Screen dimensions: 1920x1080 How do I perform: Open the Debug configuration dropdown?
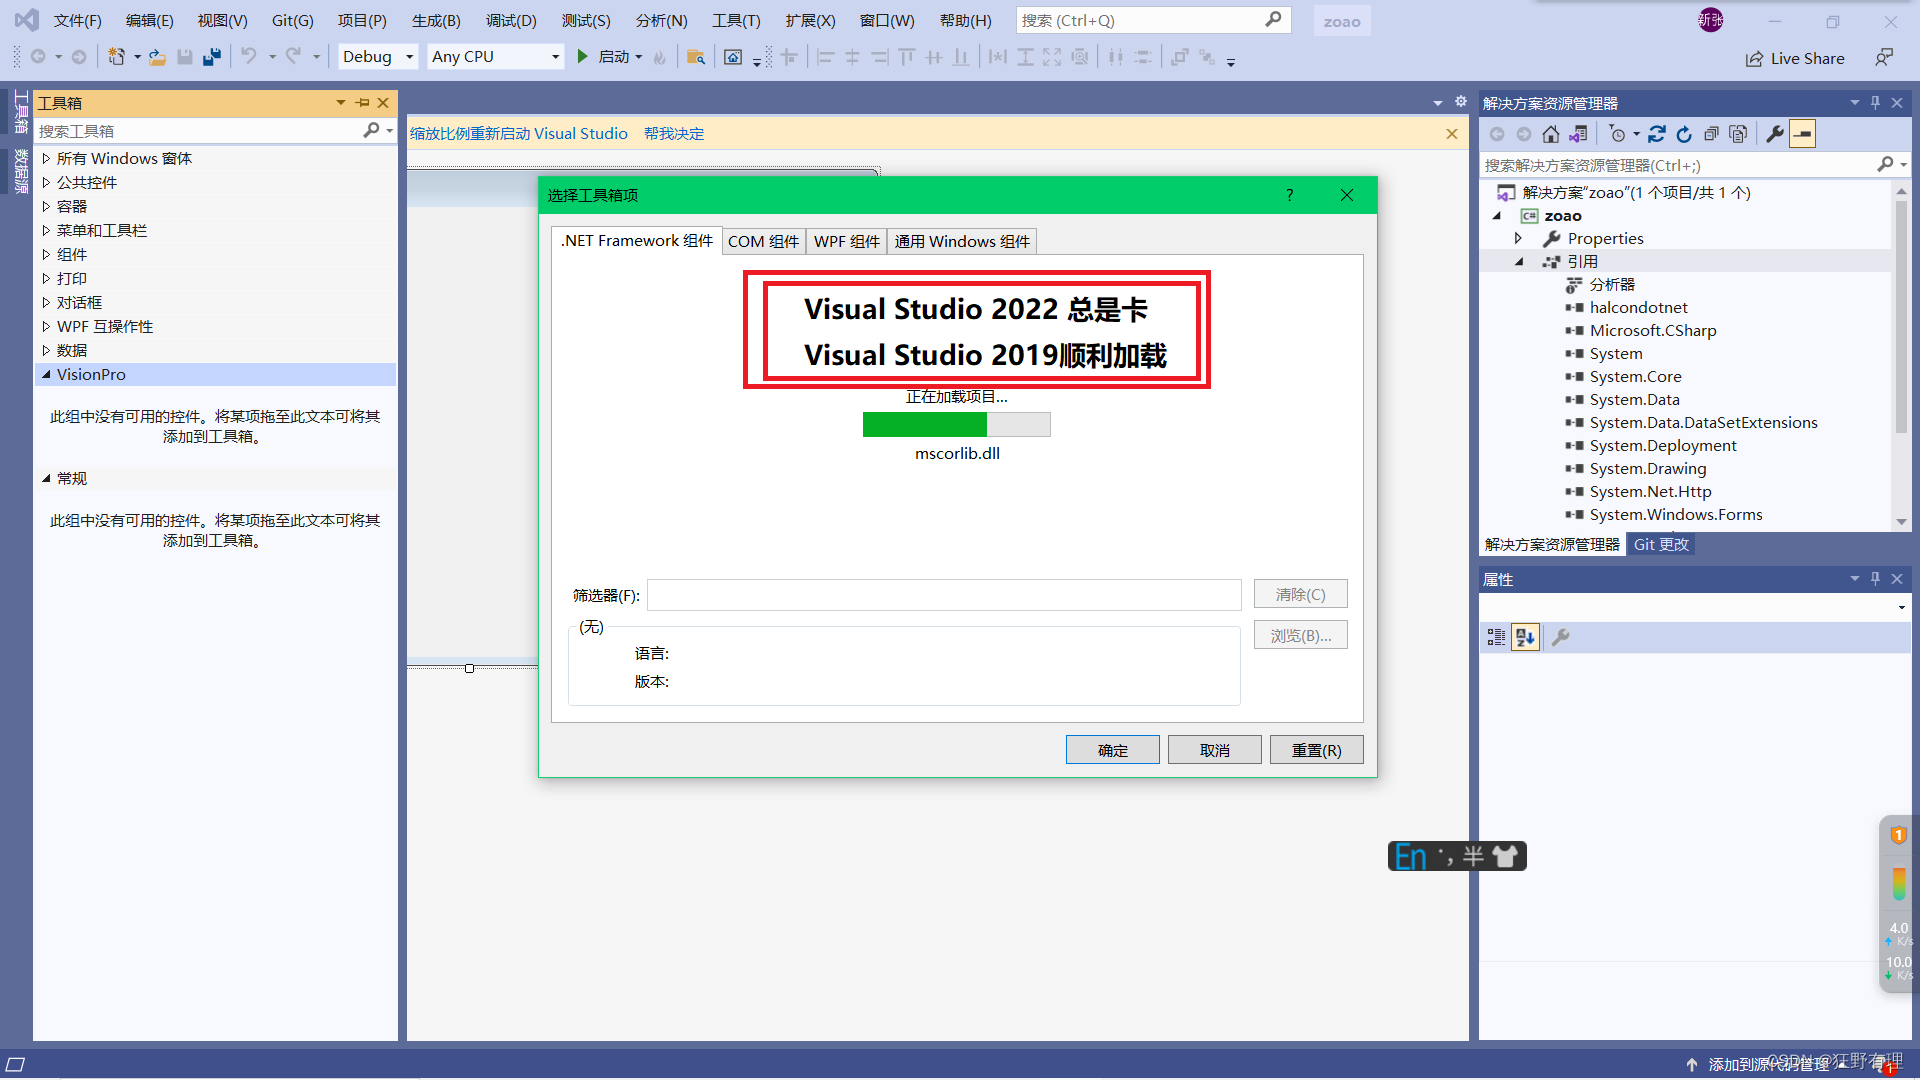pos(378,57)
